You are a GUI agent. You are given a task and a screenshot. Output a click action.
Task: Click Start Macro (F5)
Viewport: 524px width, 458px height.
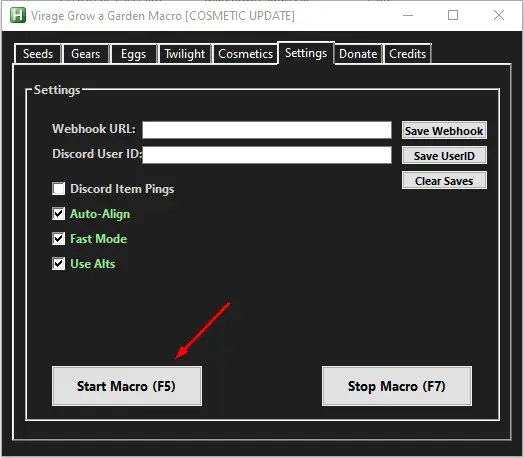pyautogui.click(x=127, y=386)
